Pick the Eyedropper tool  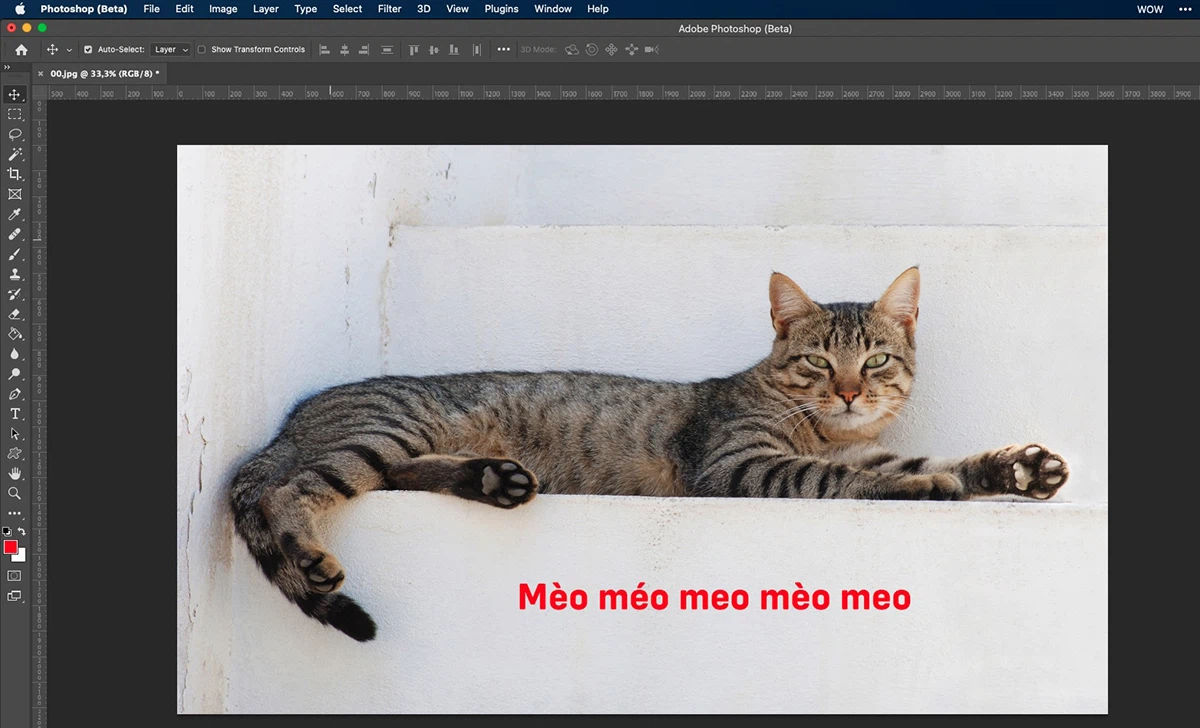(x=14, y=214)
